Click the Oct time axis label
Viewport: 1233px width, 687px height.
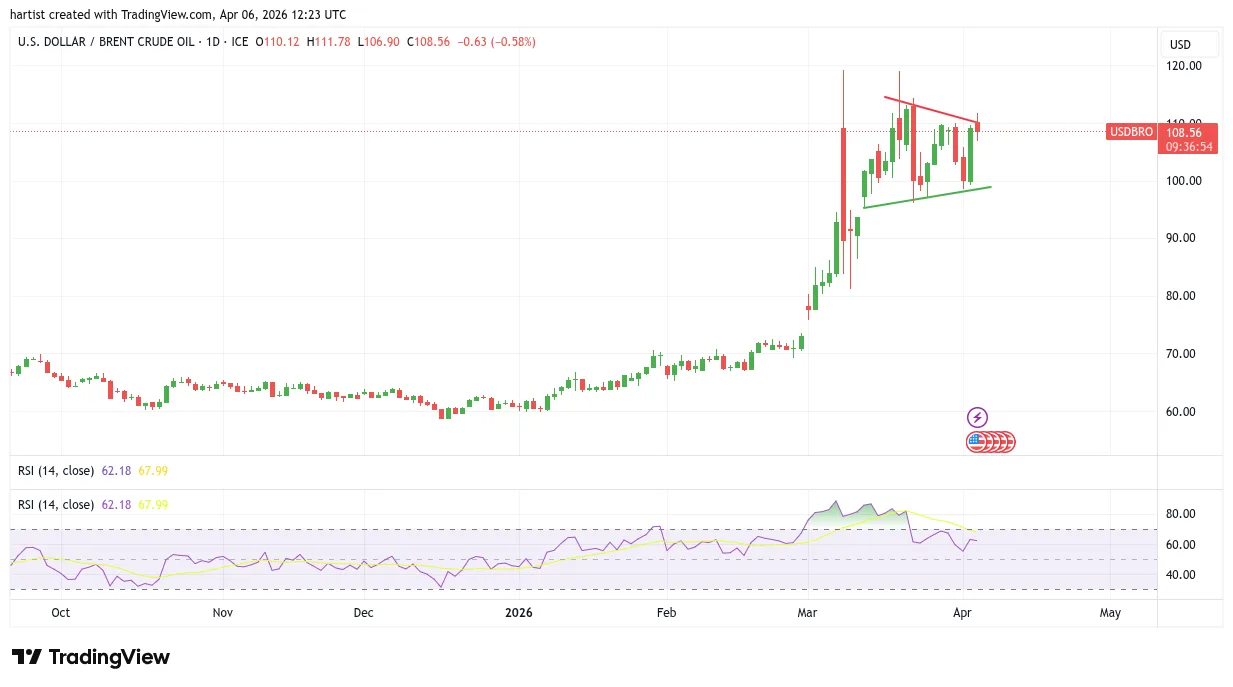pyautogui.click(x=60, y=612)
